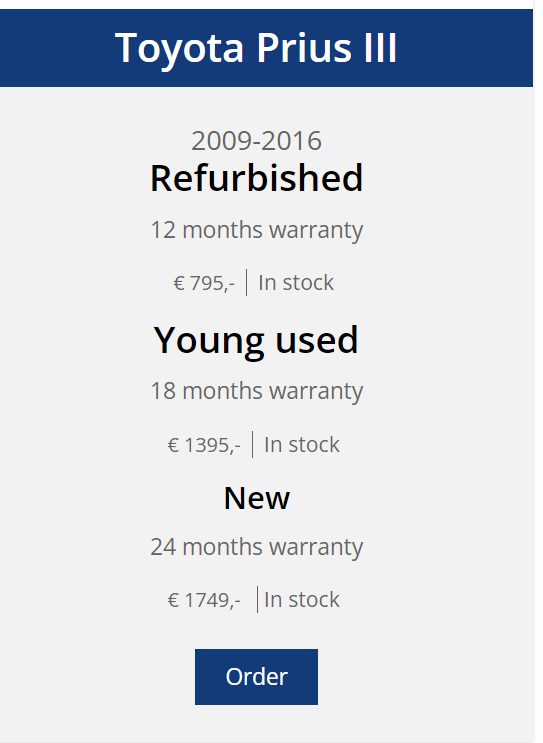543x743 pixels.
Task: Click the Order button
Action: tap(256, 677)
